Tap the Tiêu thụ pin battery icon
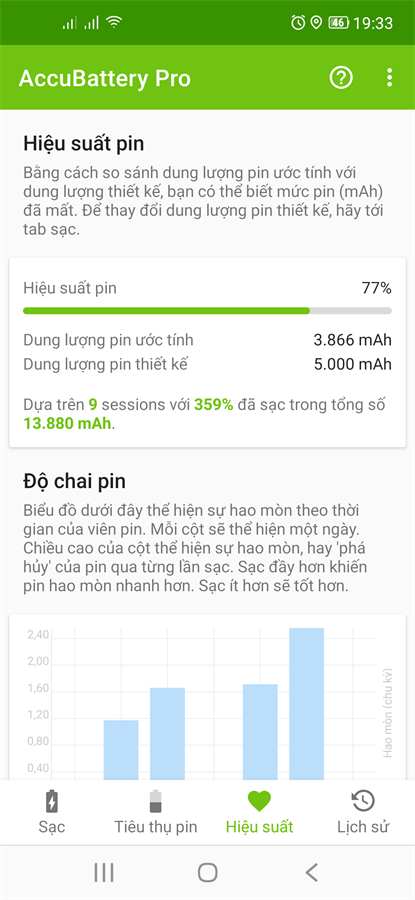Viewport: 415px width, 900px height. click(x=155, y=801)
